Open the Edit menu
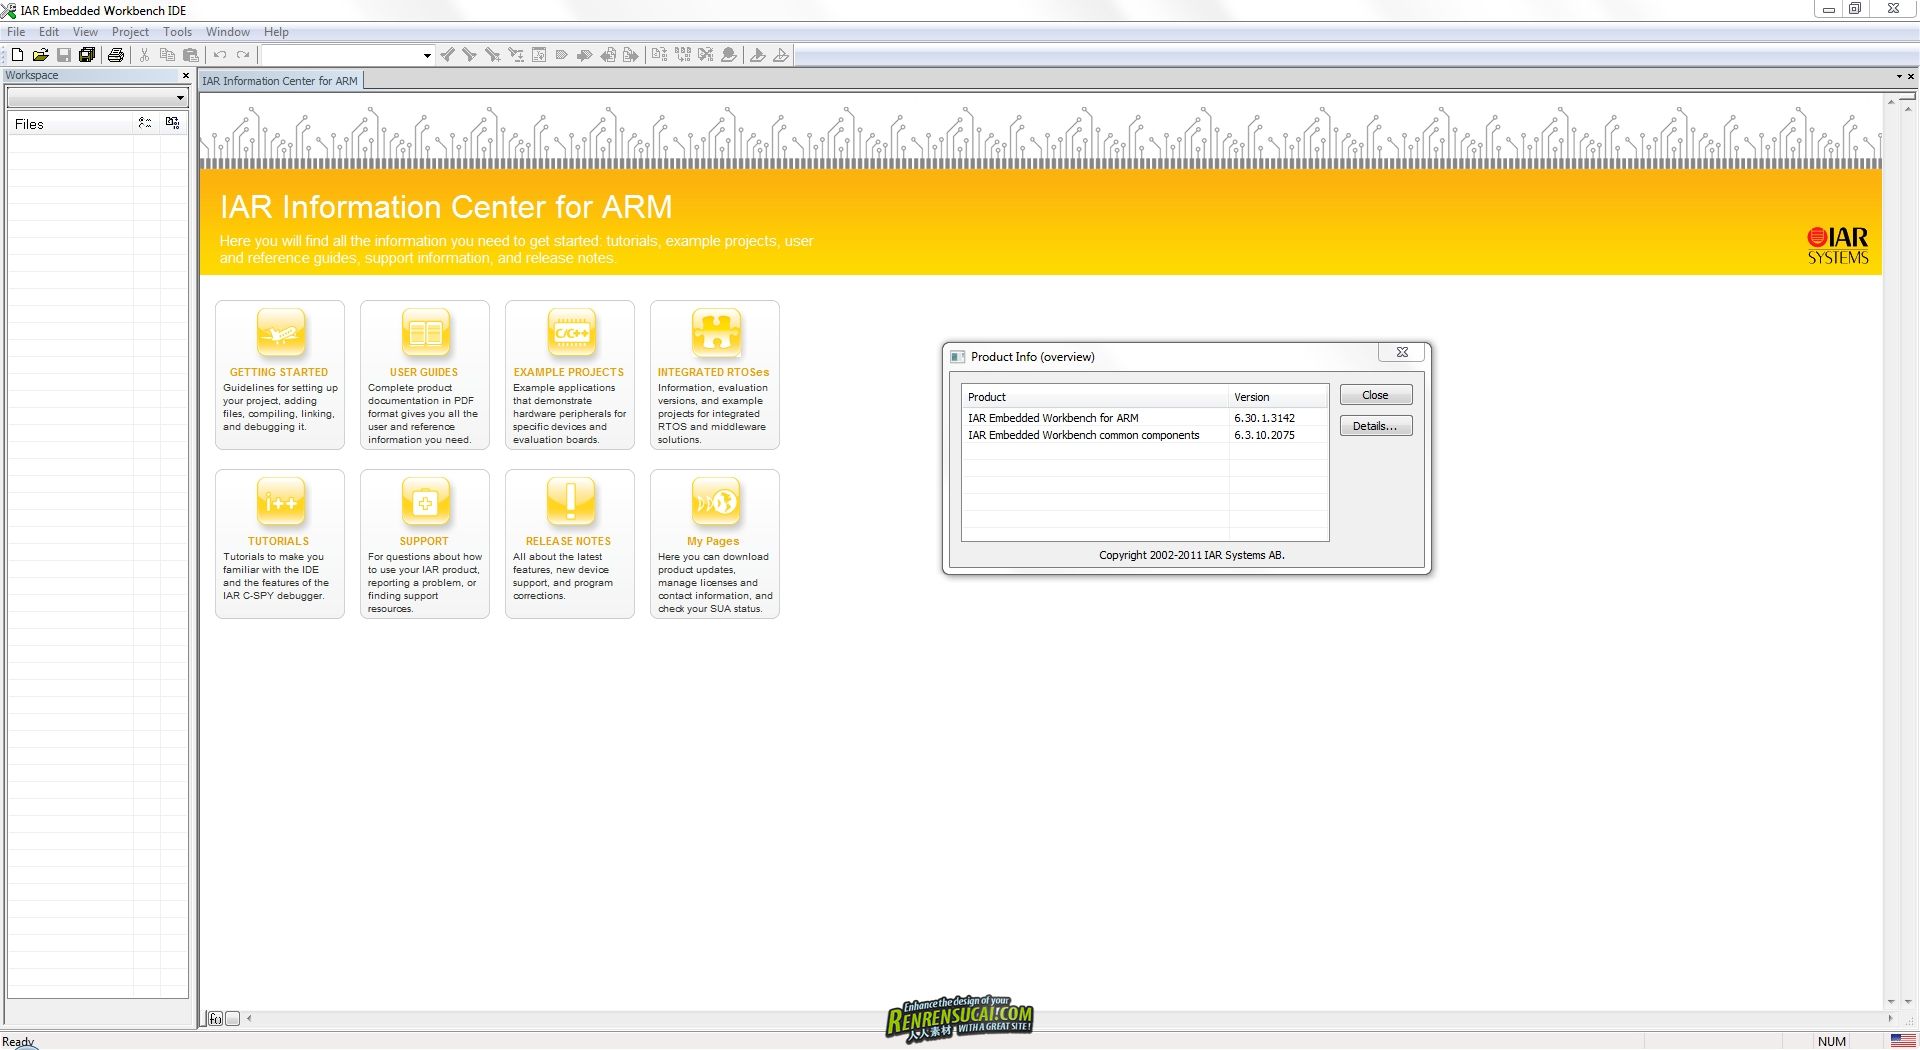Image resolution: width=1920 pixels, height=1050 pixels. 49,32
